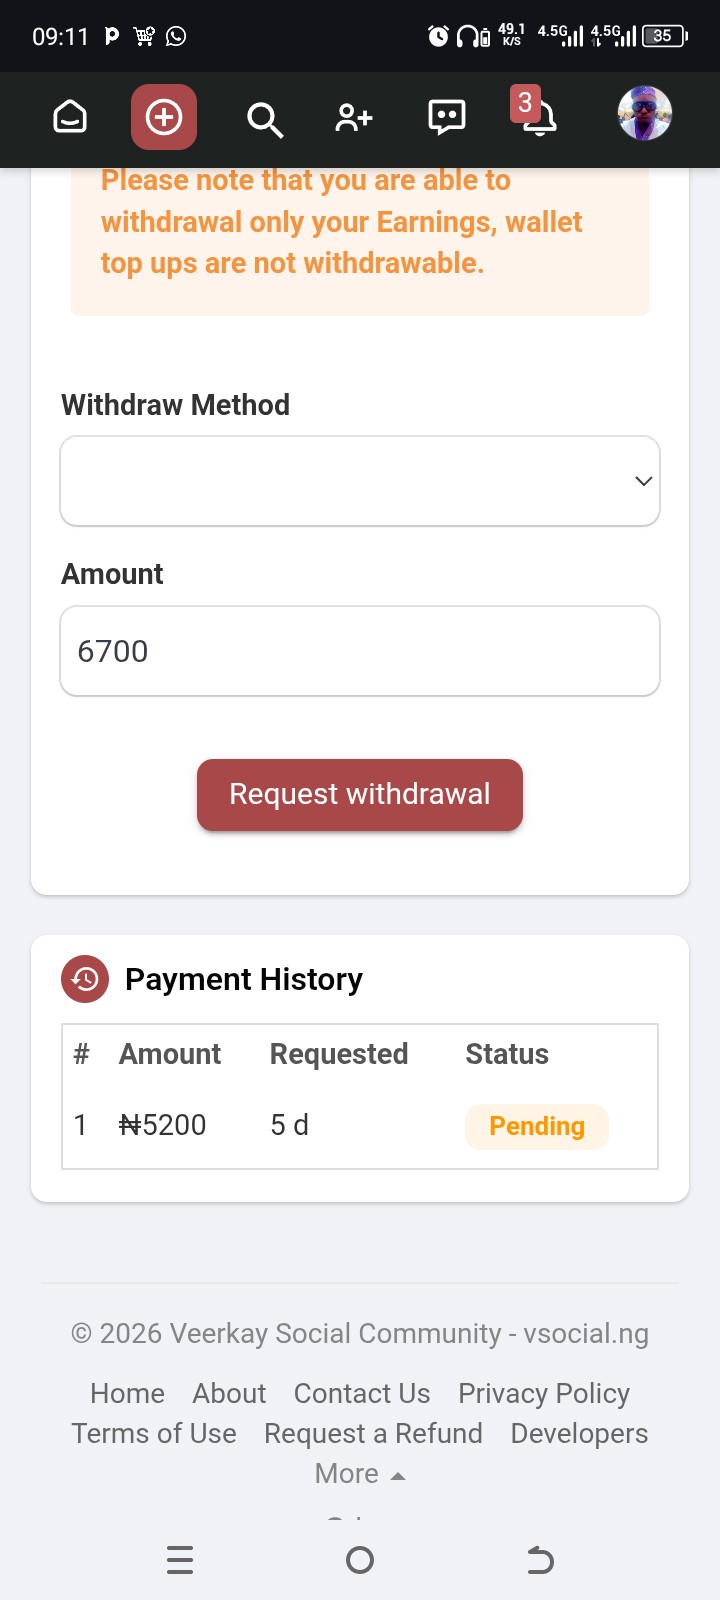Go to Contact Us page

pos(362,1394)
